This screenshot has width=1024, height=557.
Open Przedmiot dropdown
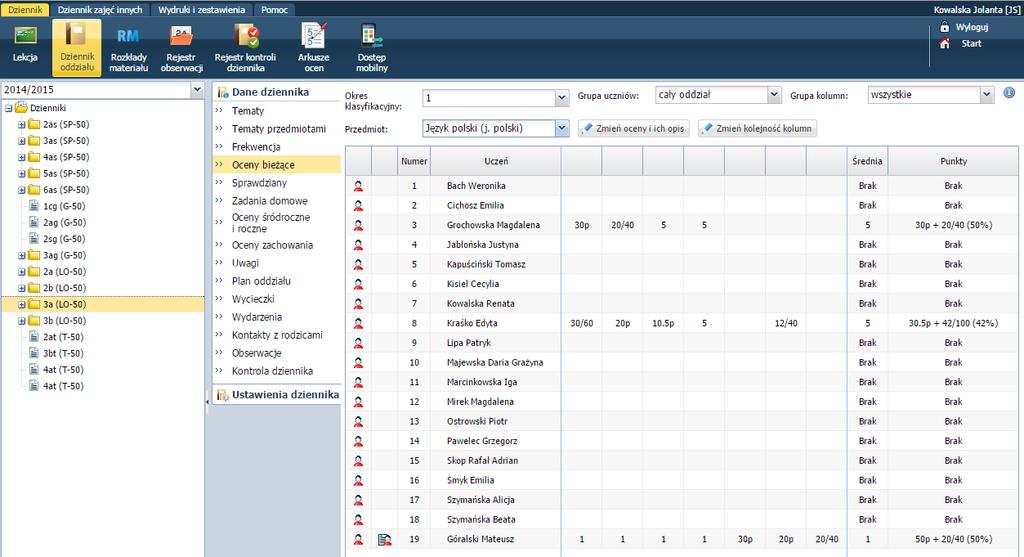[x=562, y=128]
